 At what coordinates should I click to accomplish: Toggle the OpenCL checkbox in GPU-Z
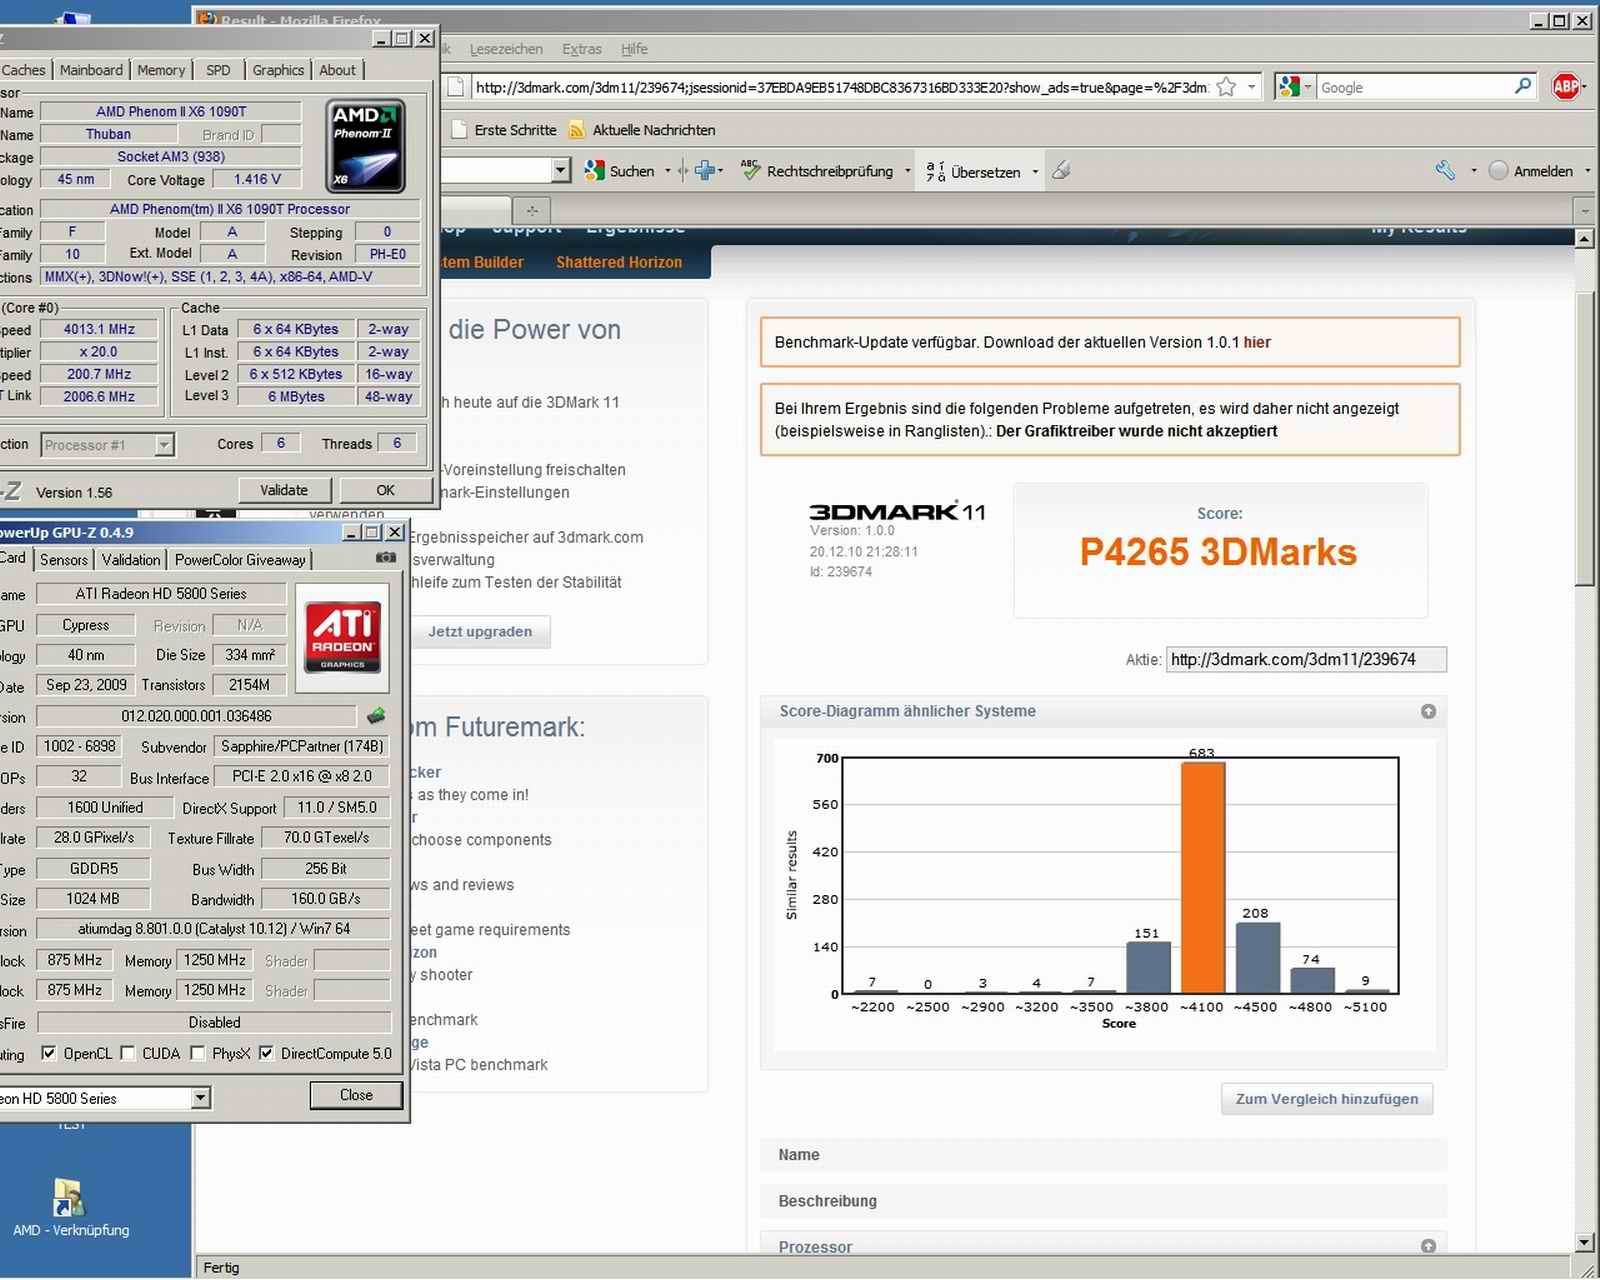pyautogui.click(x=48, y=1053)
